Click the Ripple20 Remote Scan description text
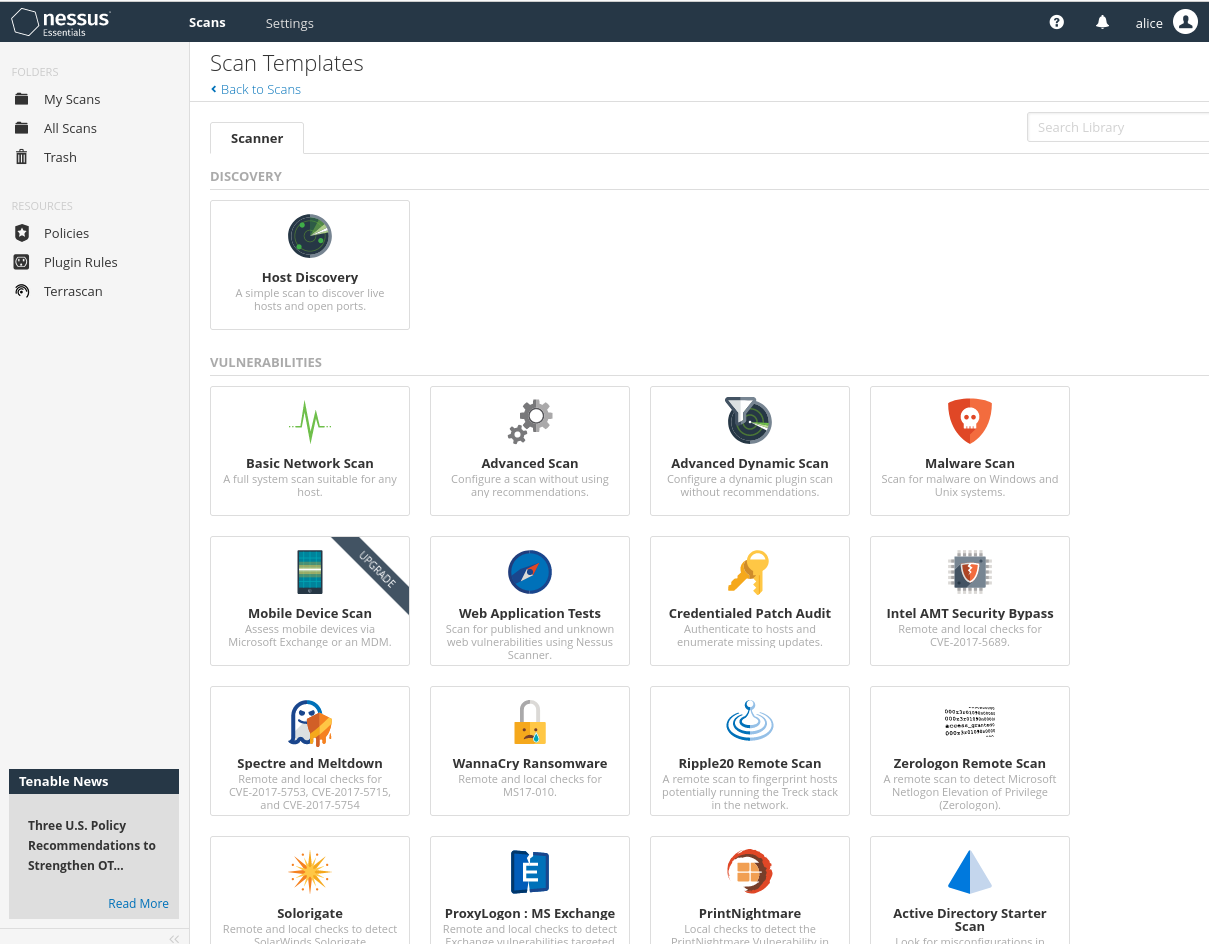The image size is (1209, 944). [750, 792]
